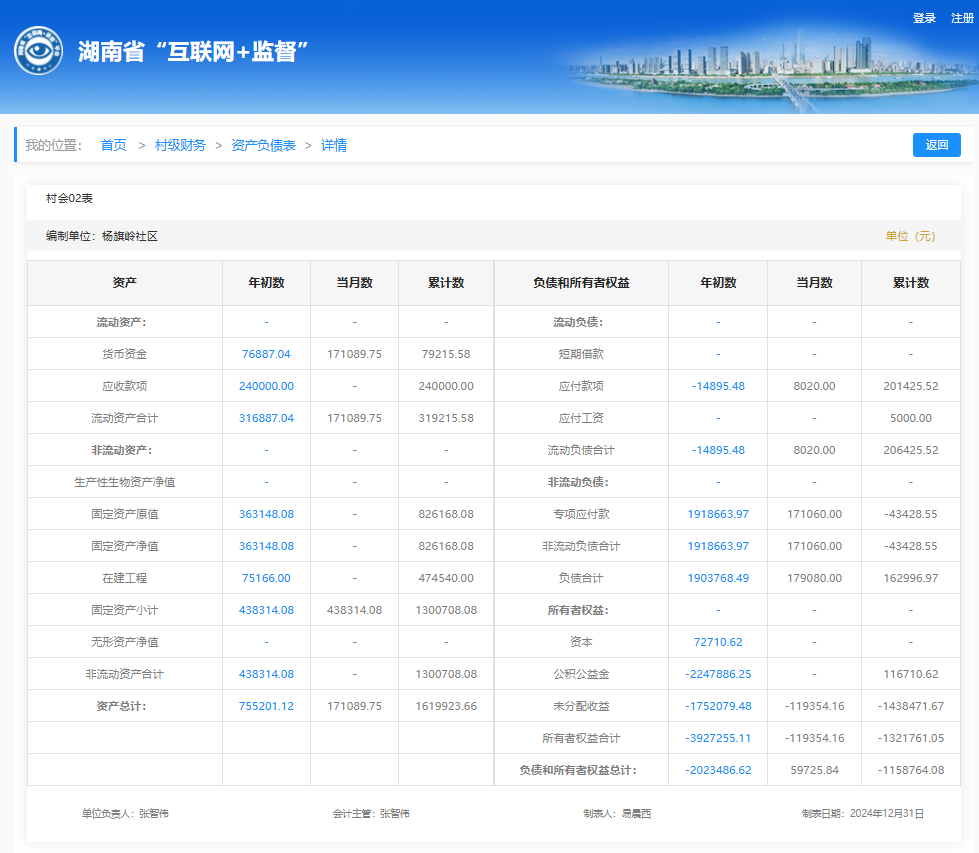Click site title 湖南省"互联网+监督"
The image size is (979, 853).
(x=193, y=51)
